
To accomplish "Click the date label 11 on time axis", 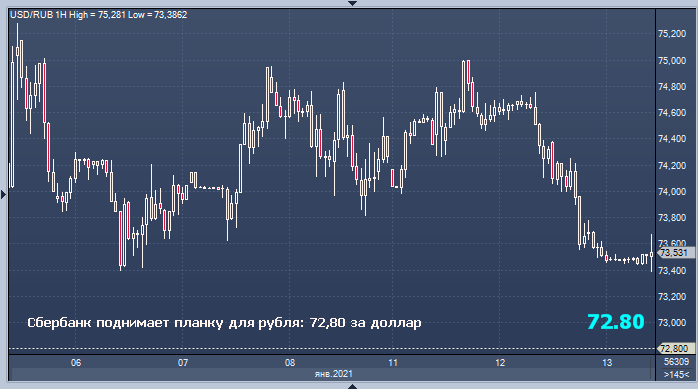I will pos(393,363).
